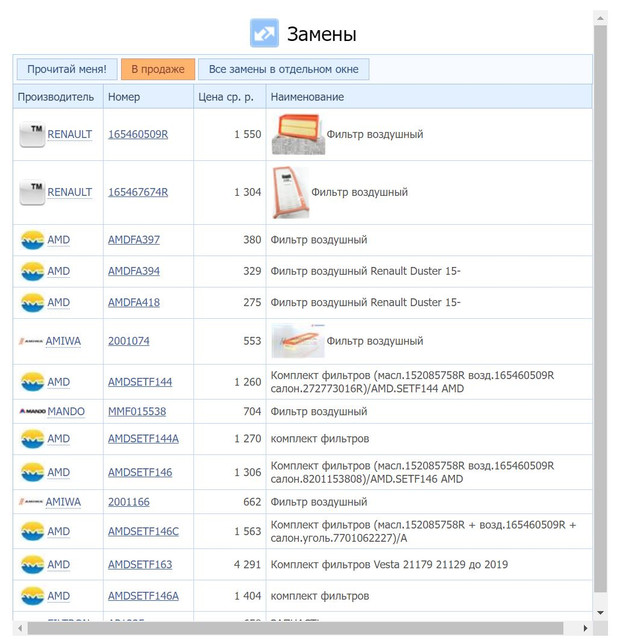Select price 4 291 cell
The width and height of the screenshot is (620, 640).
point(230,565)
